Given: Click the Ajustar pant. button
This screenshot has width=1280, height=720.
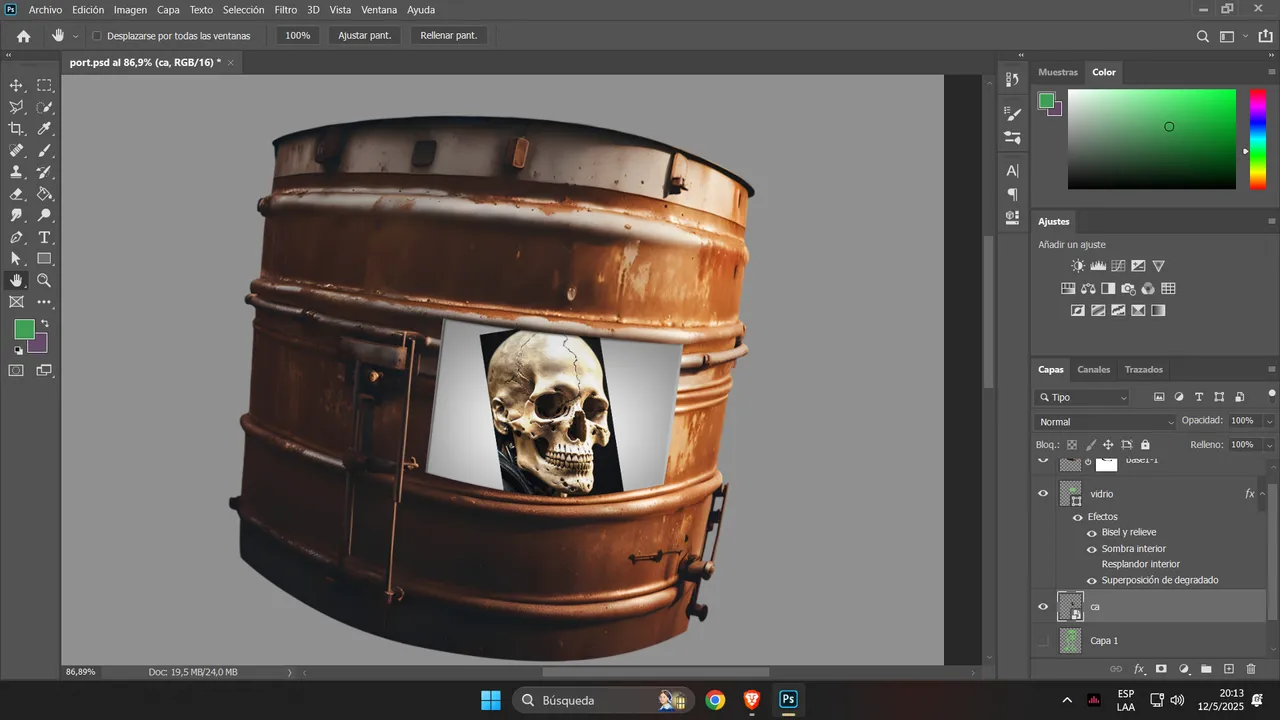Looking at the screenshot, I should 364,36.
